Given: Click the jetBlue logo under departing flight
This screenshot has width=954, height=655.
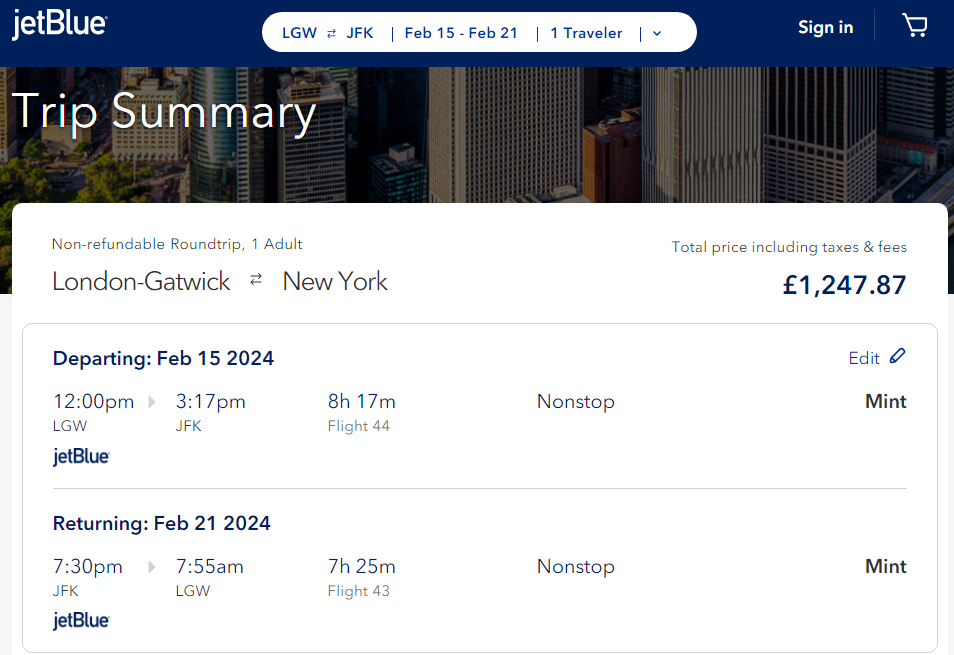Looking at the screenshot, I should (81, 457).
